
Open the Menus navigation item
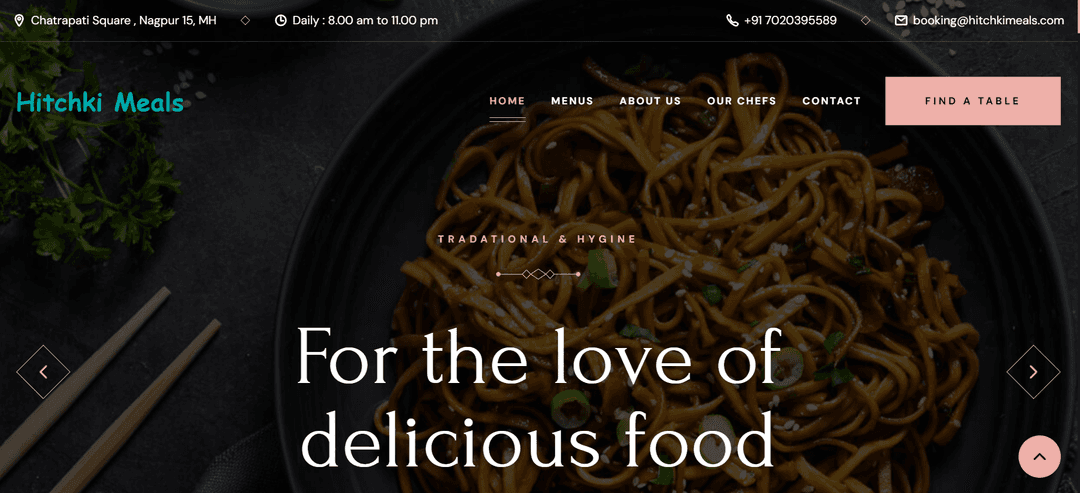click(x=572, y=101)
